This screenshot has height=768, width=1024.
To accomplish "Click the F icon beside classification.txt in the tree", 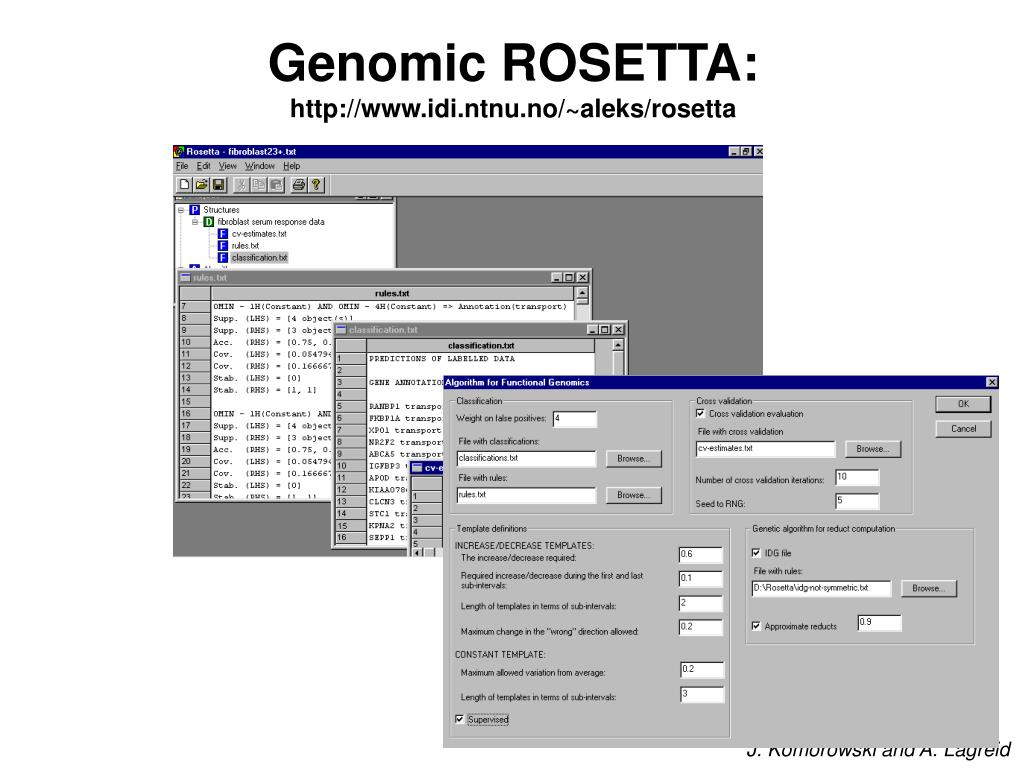I will [223, 257].
